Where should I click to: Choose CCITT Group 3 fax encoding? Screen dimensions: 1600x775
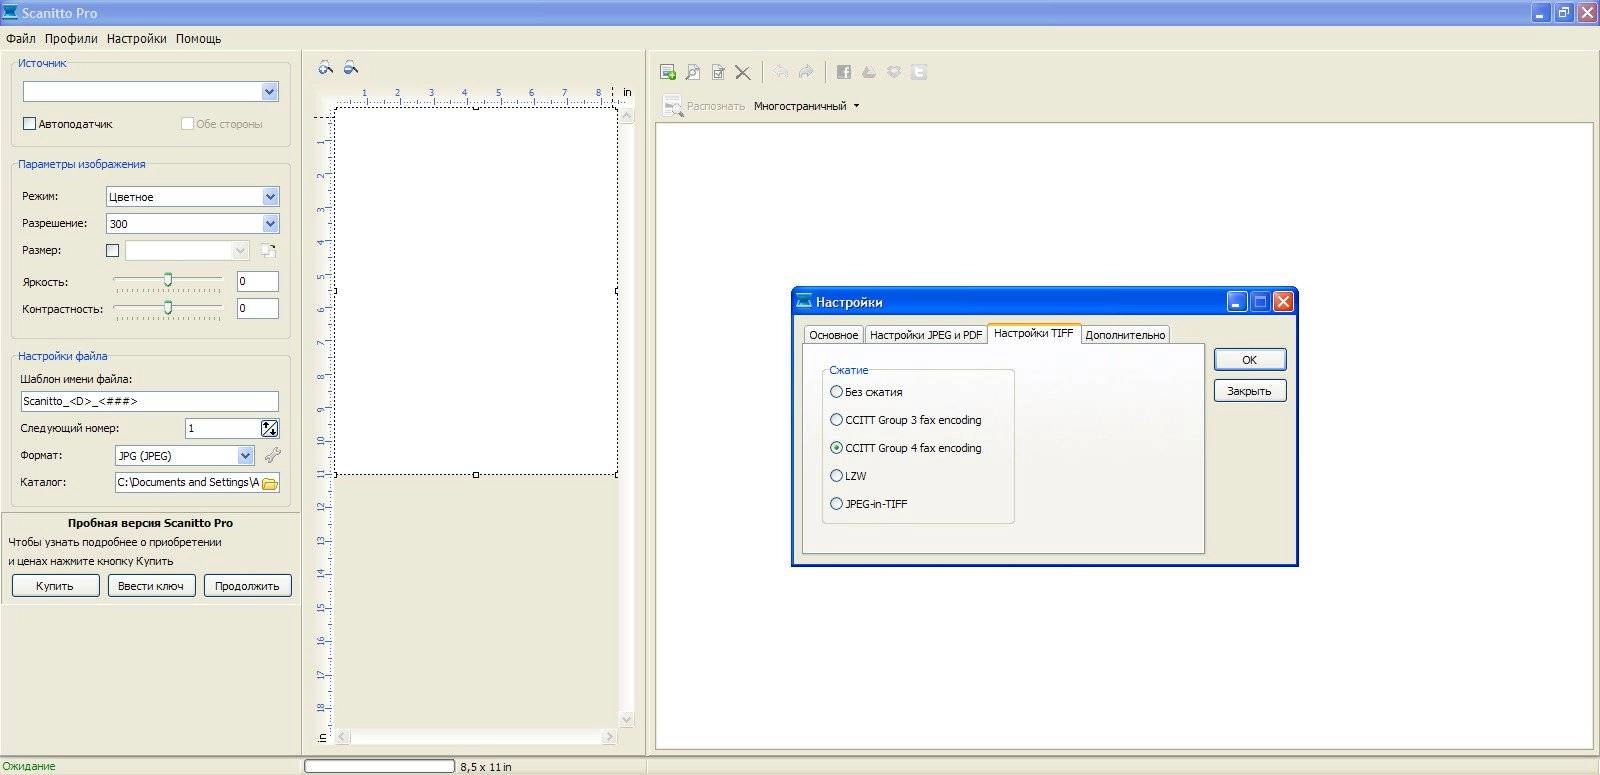[x=837, y=420]
